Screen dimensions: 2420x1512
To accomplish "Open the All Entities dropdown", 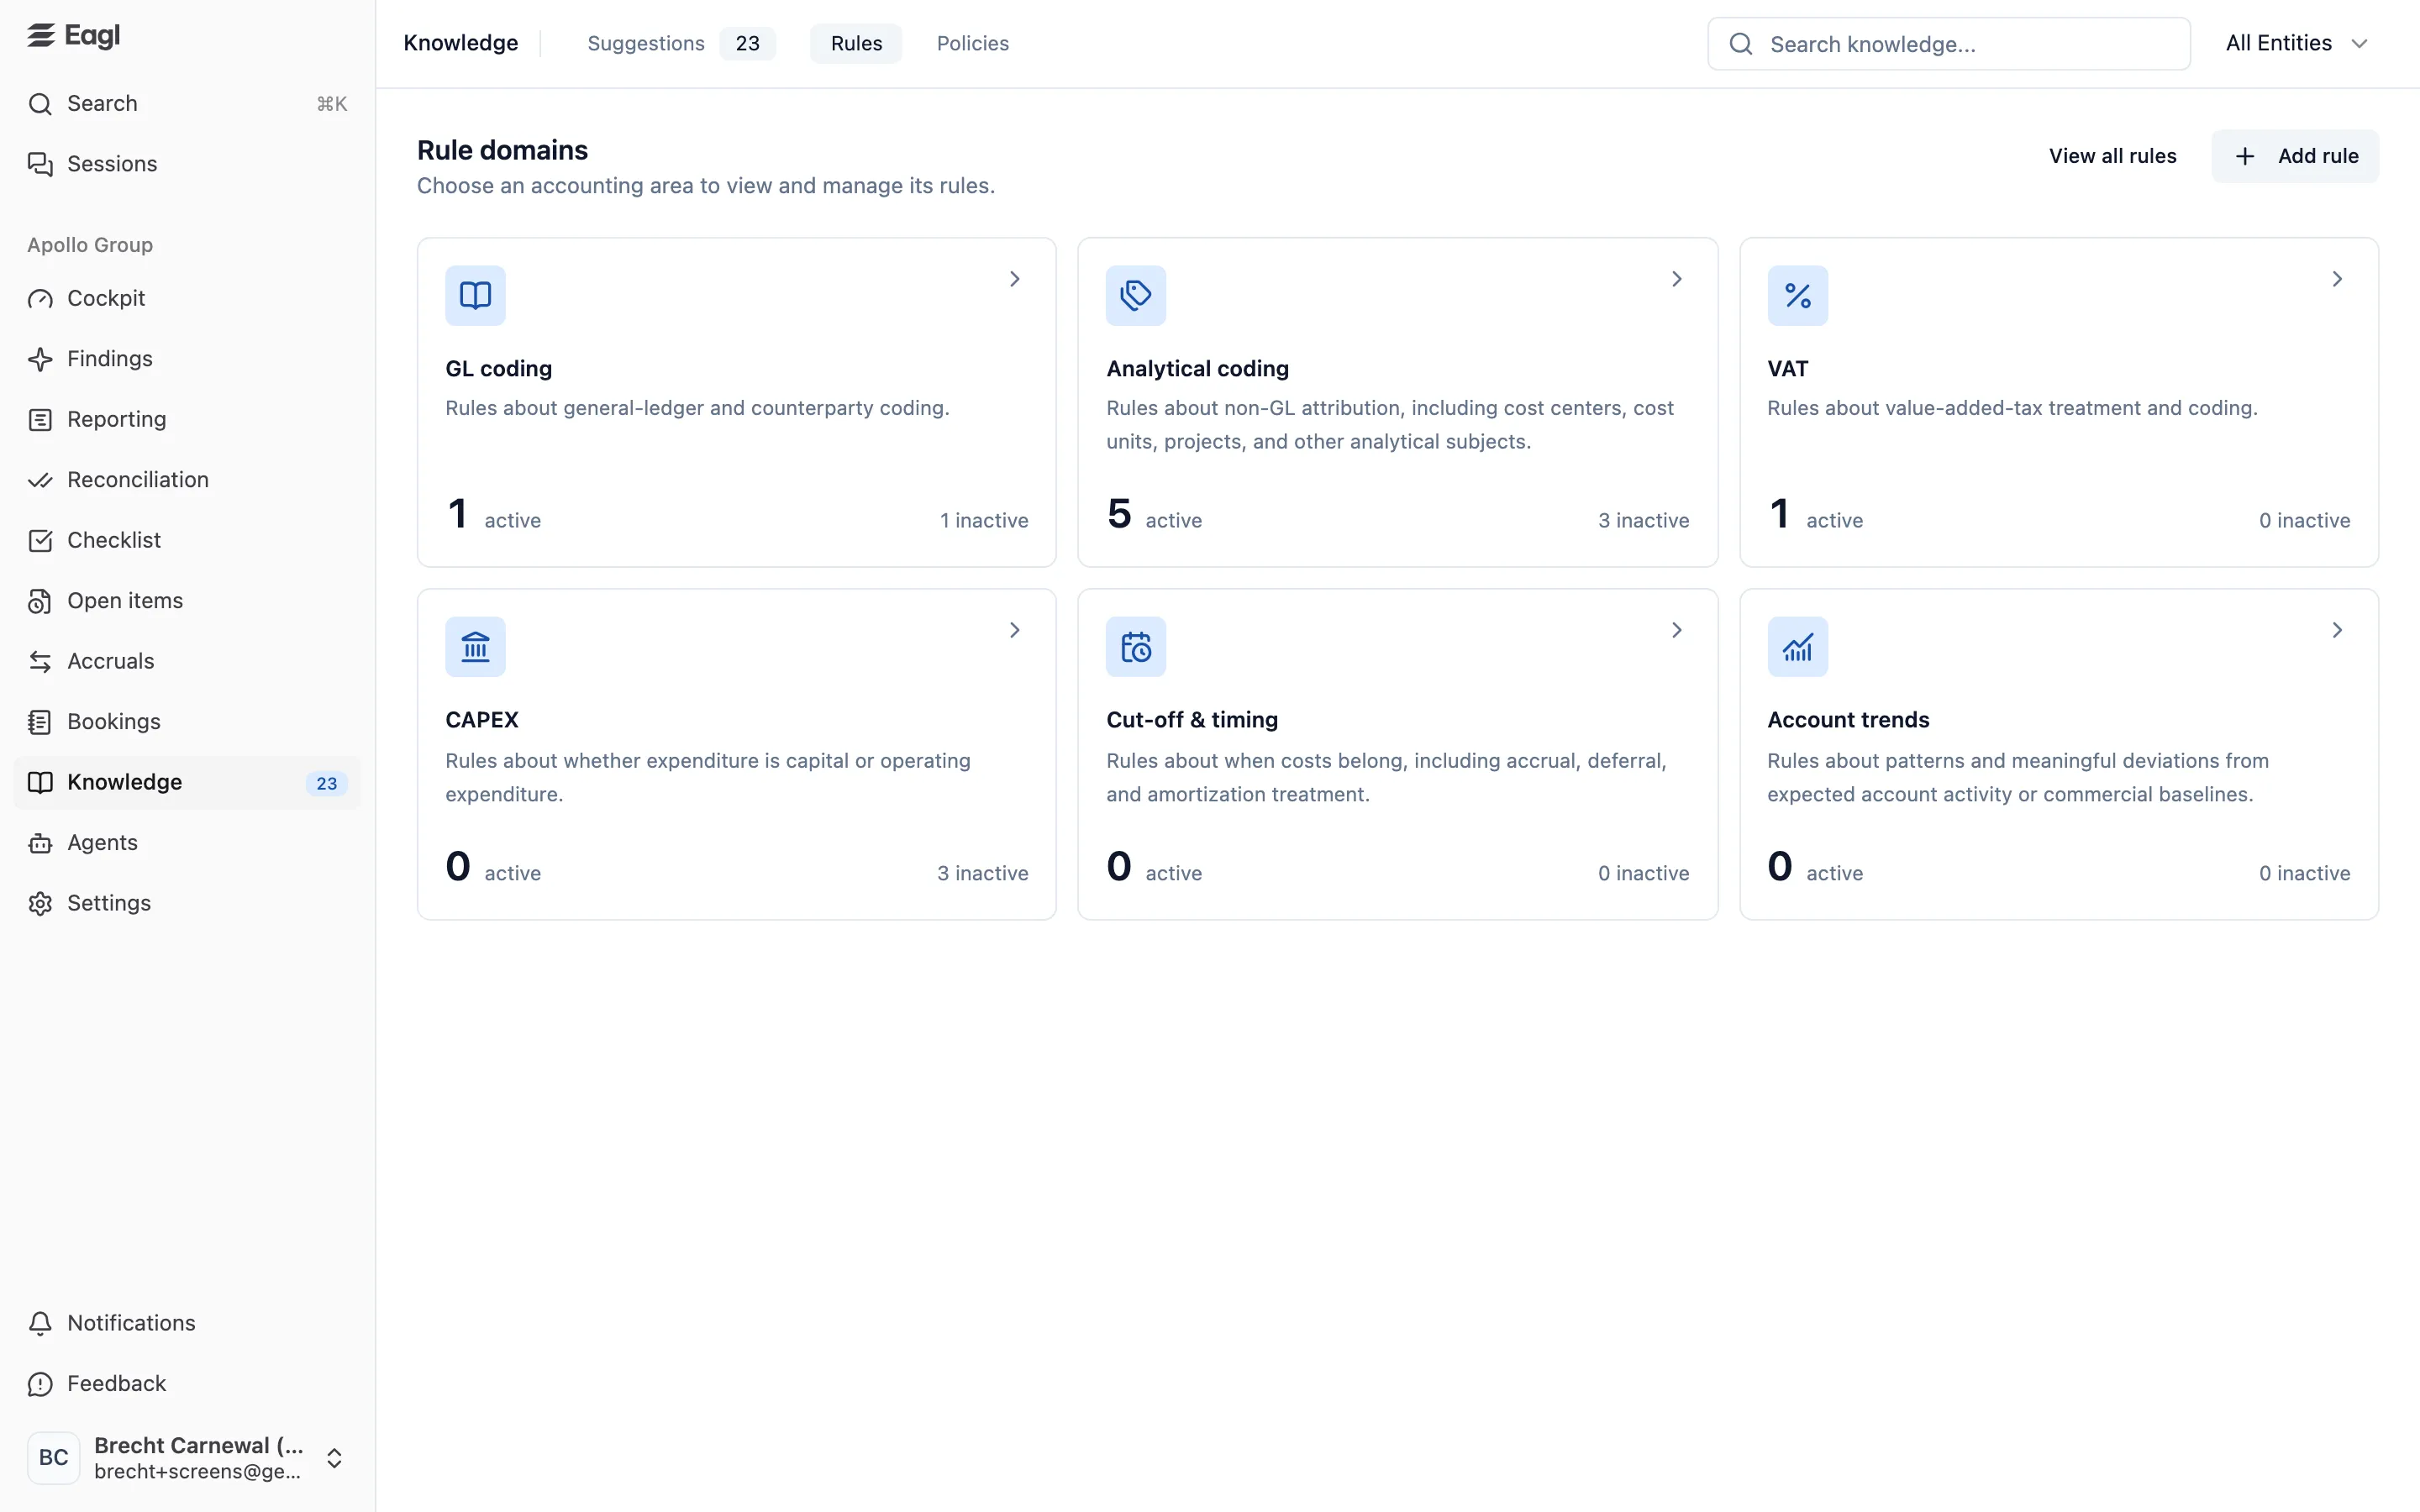I will point(2297,43).
